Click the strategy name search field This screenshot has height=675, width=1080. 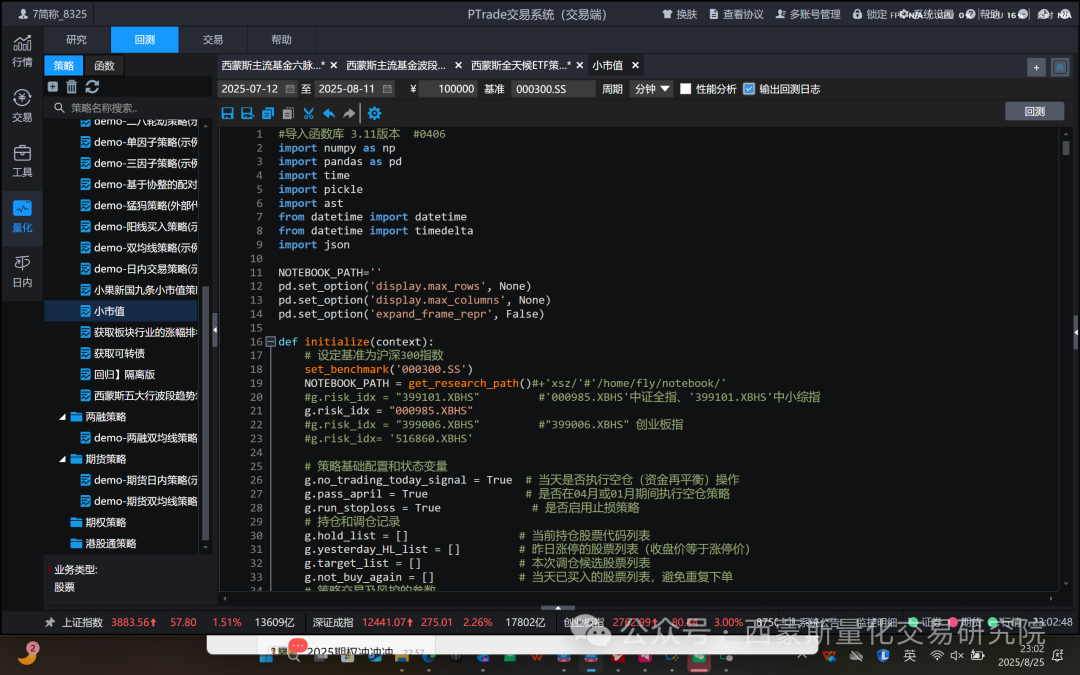(128, 107)
